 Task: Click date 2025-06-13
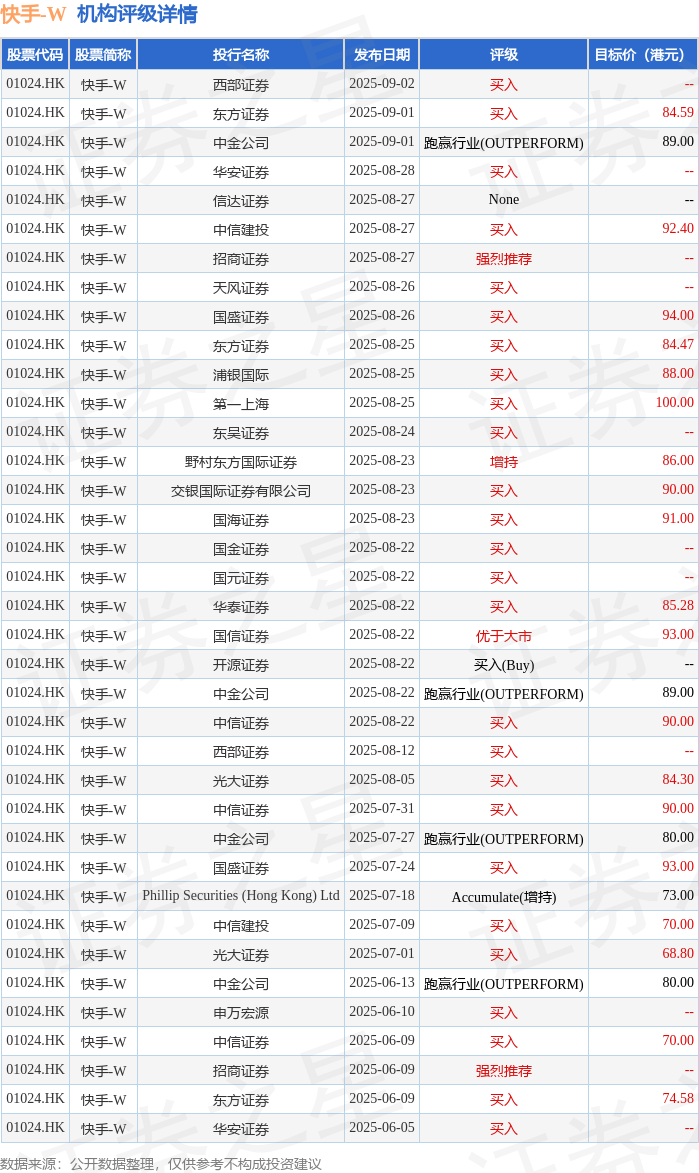pyautogui.click(x=382, y=982)
